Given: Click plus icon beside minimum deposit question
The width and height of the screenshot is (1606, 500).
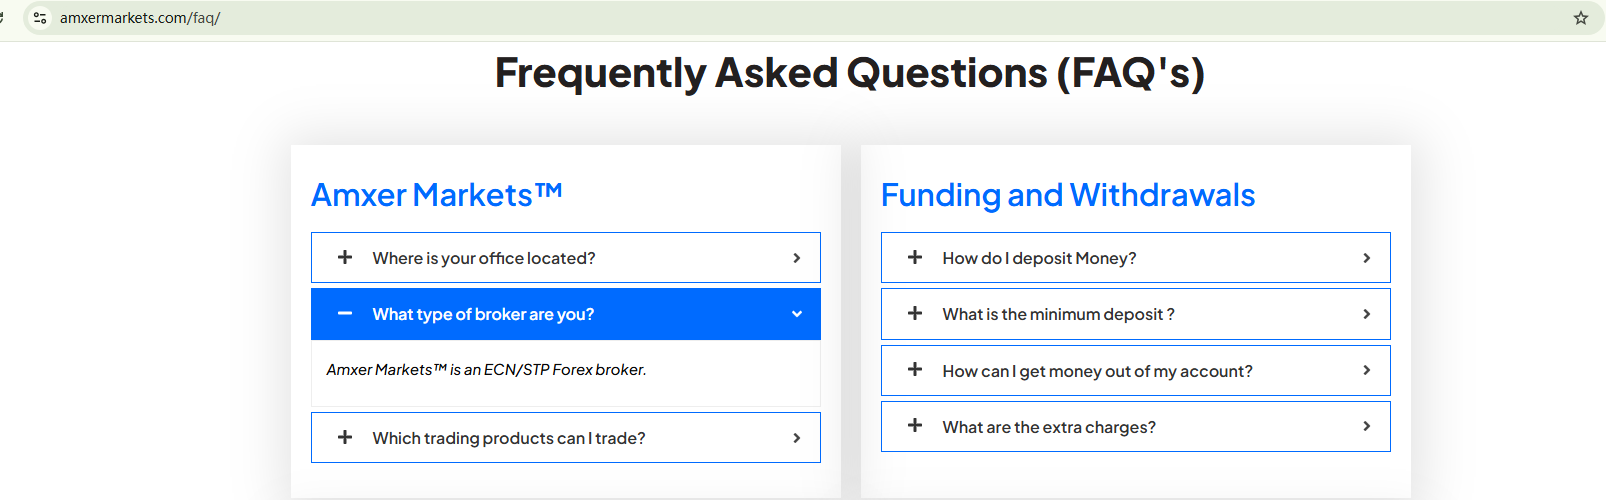Looking at the screenshot, I should [x=915, y=313].
